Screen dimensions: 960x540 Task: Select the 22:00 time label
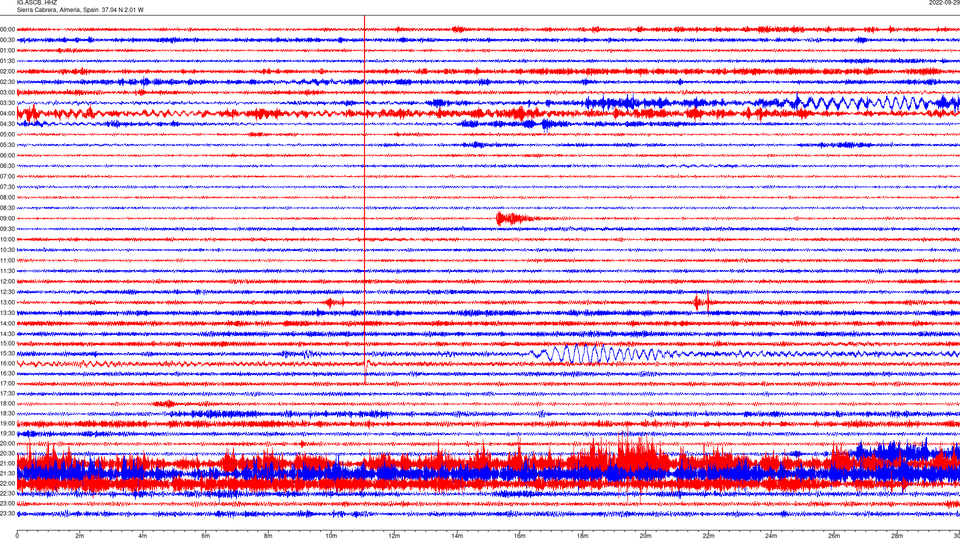7,483
